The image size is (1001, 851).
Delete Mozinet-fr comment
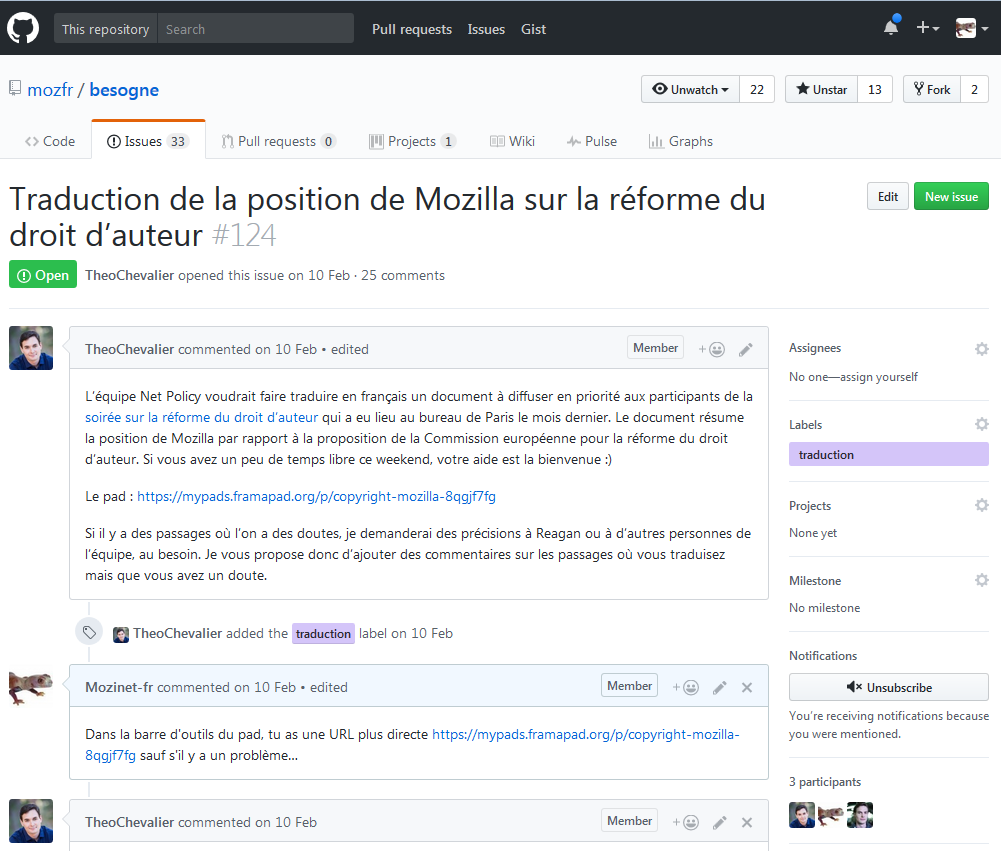point(747,688)
